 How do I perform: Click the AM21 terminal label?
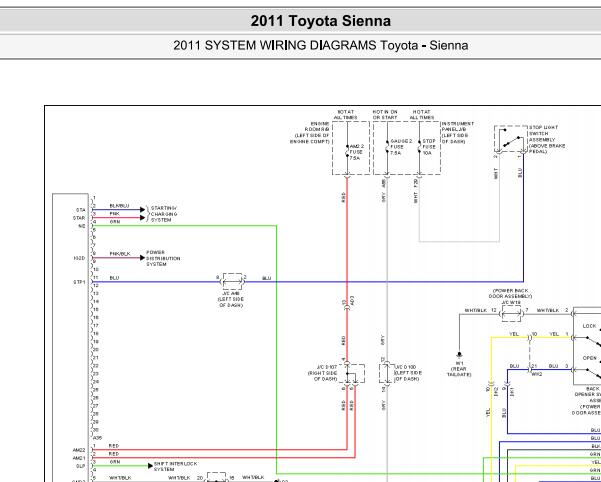pos(79,458)
